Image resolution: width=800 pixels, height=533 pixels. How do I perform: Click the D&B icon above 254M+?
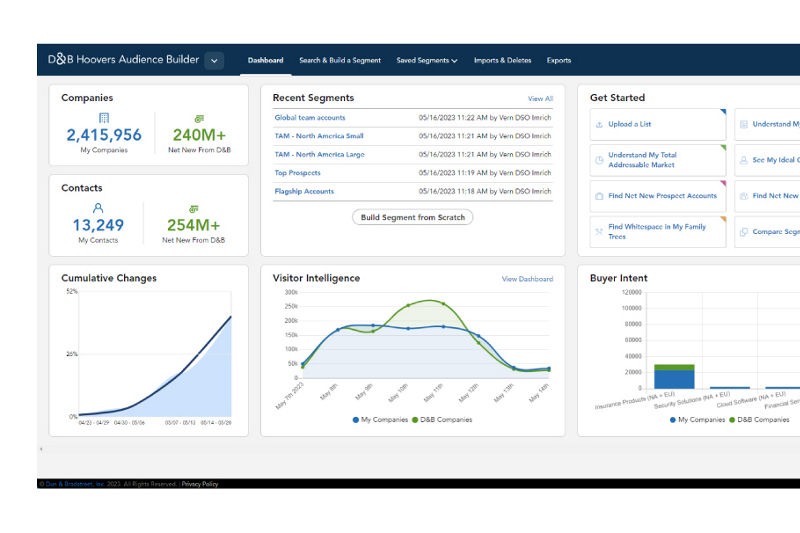(197, 208)
